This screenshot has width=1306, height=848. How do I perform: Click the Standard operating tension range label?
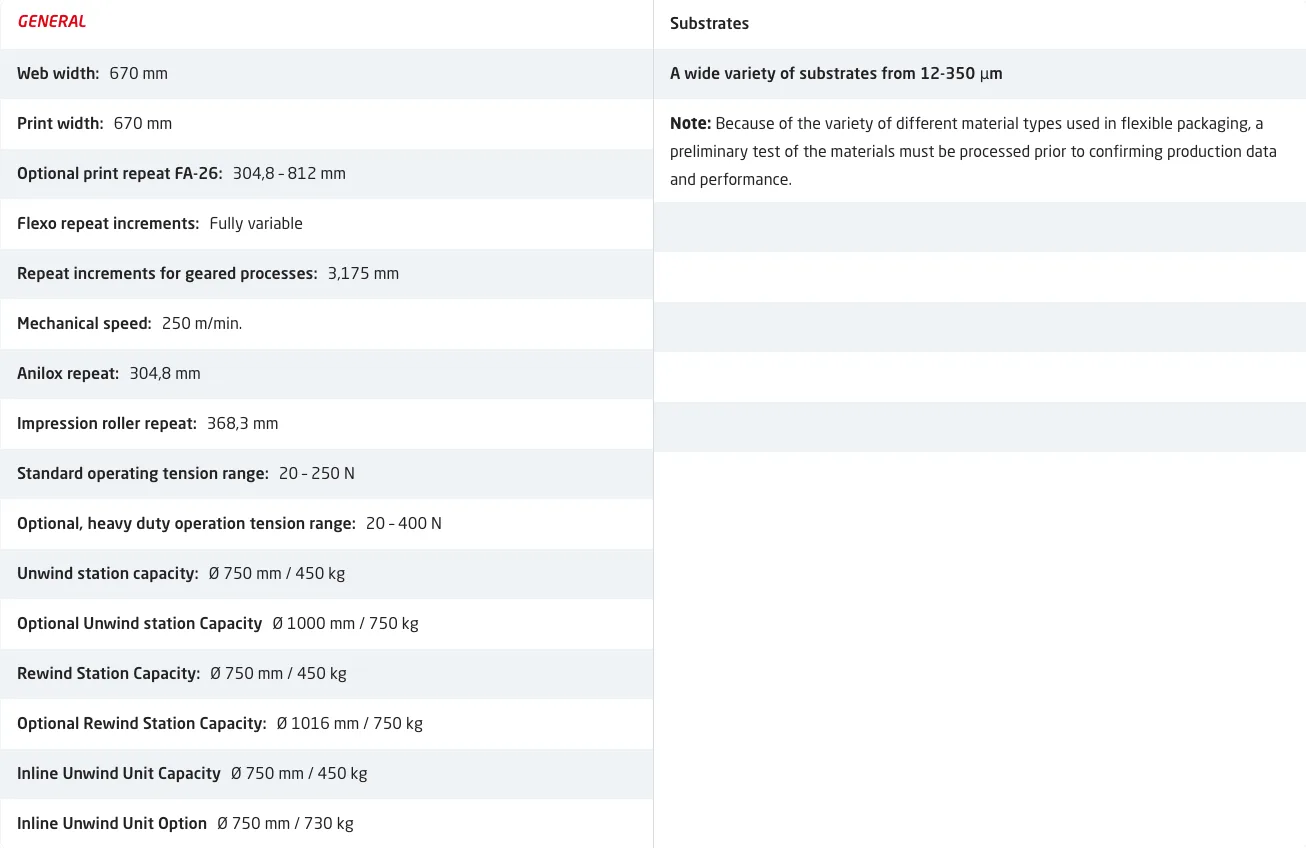coord(142,474)
